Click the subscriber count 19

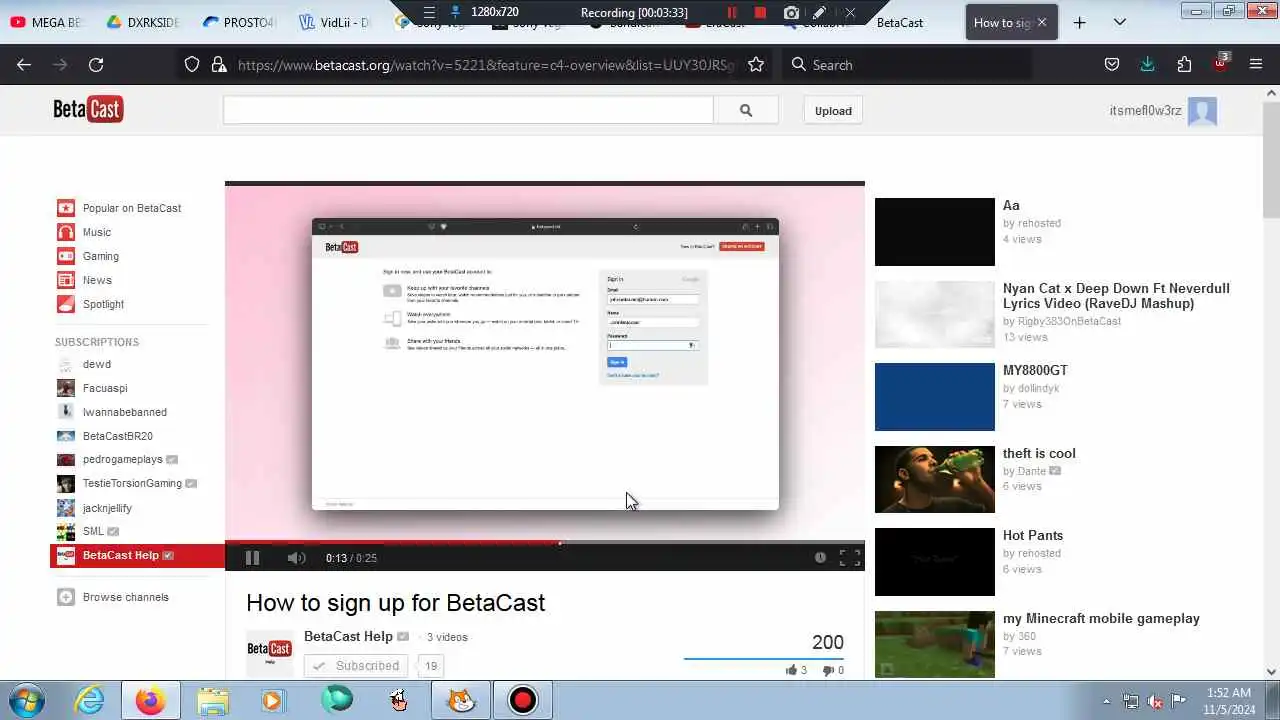tap(431, 666)
